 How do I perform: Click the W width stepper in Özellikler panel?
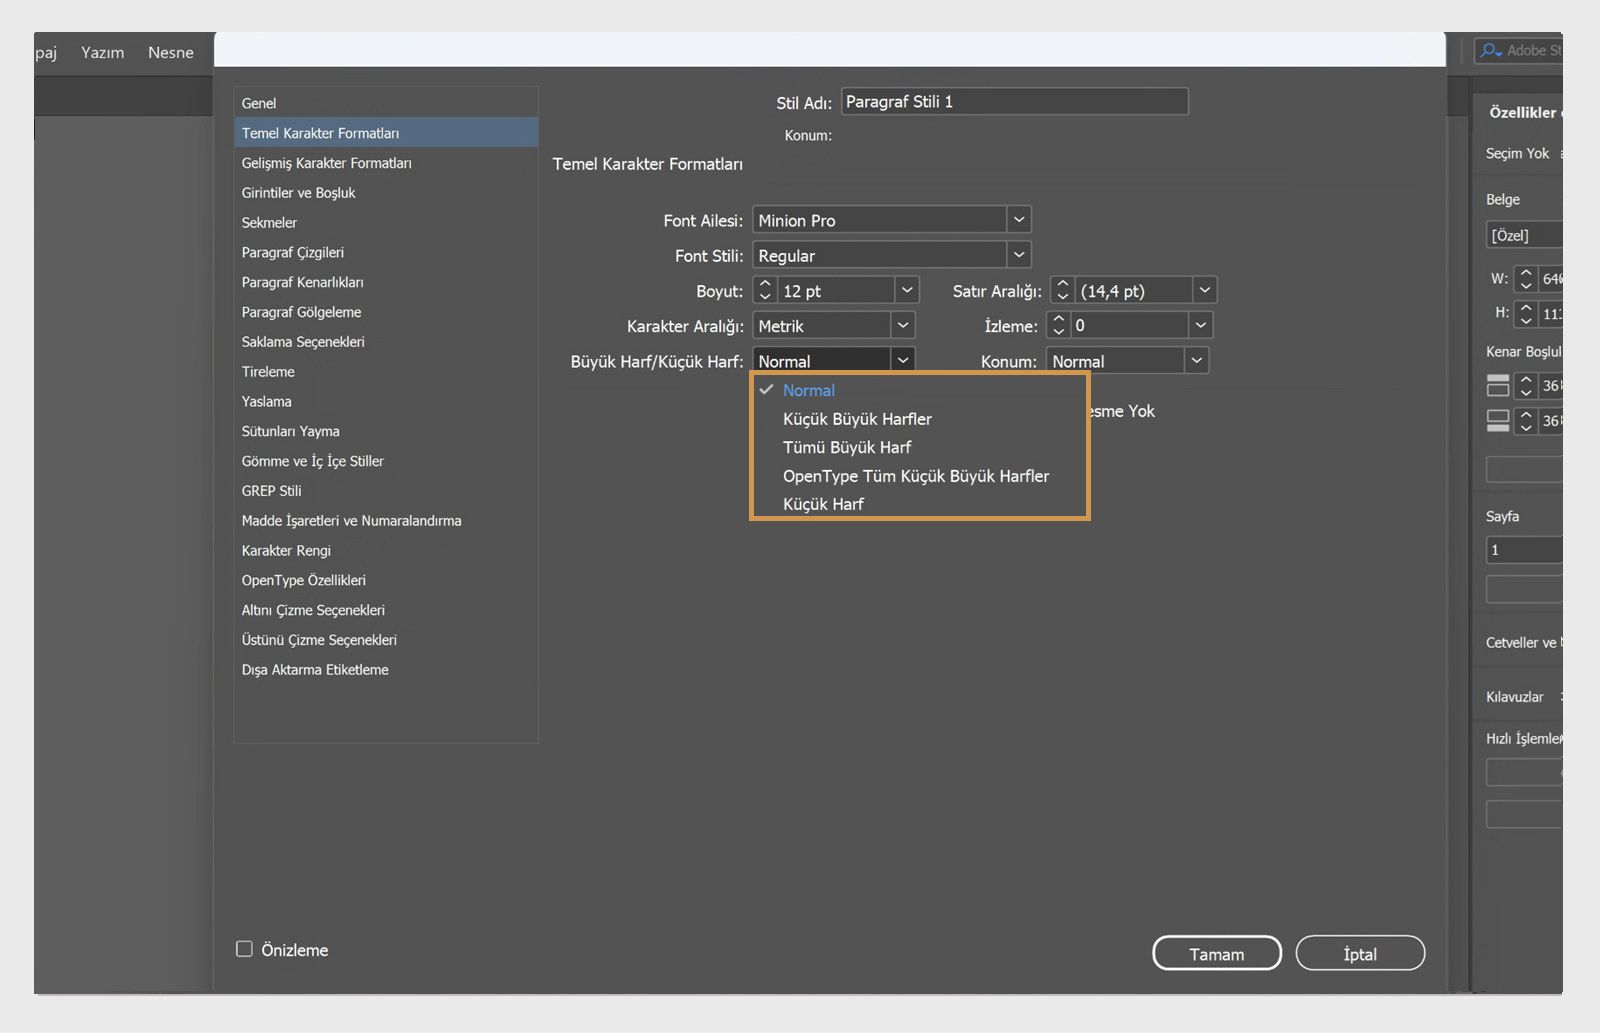[1525, 279]
